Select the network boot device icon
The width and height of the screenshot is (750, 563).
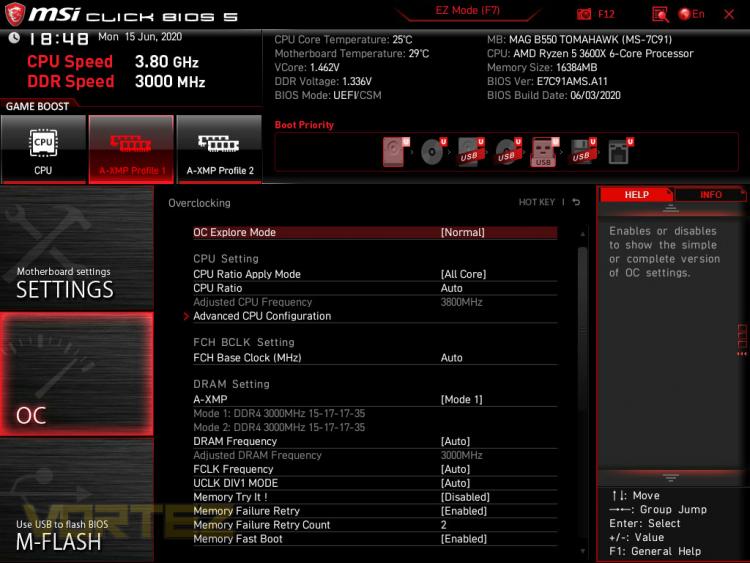click(618, 152)
